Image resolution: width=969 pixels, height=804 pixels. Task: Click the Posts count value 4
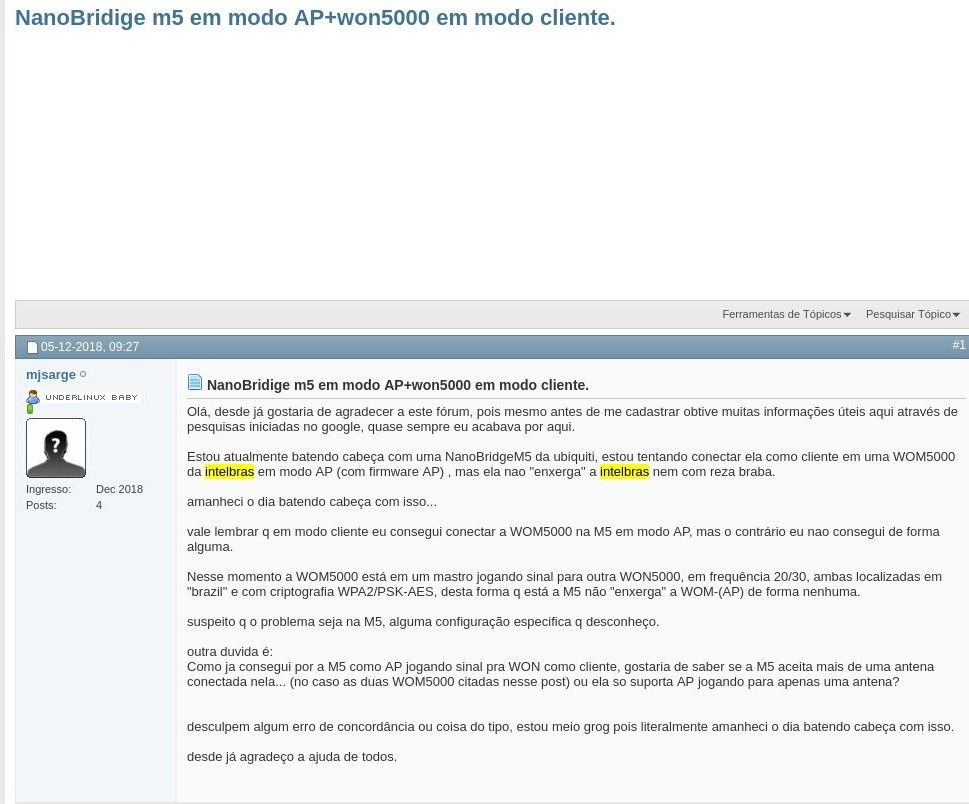tap(99, 505)
